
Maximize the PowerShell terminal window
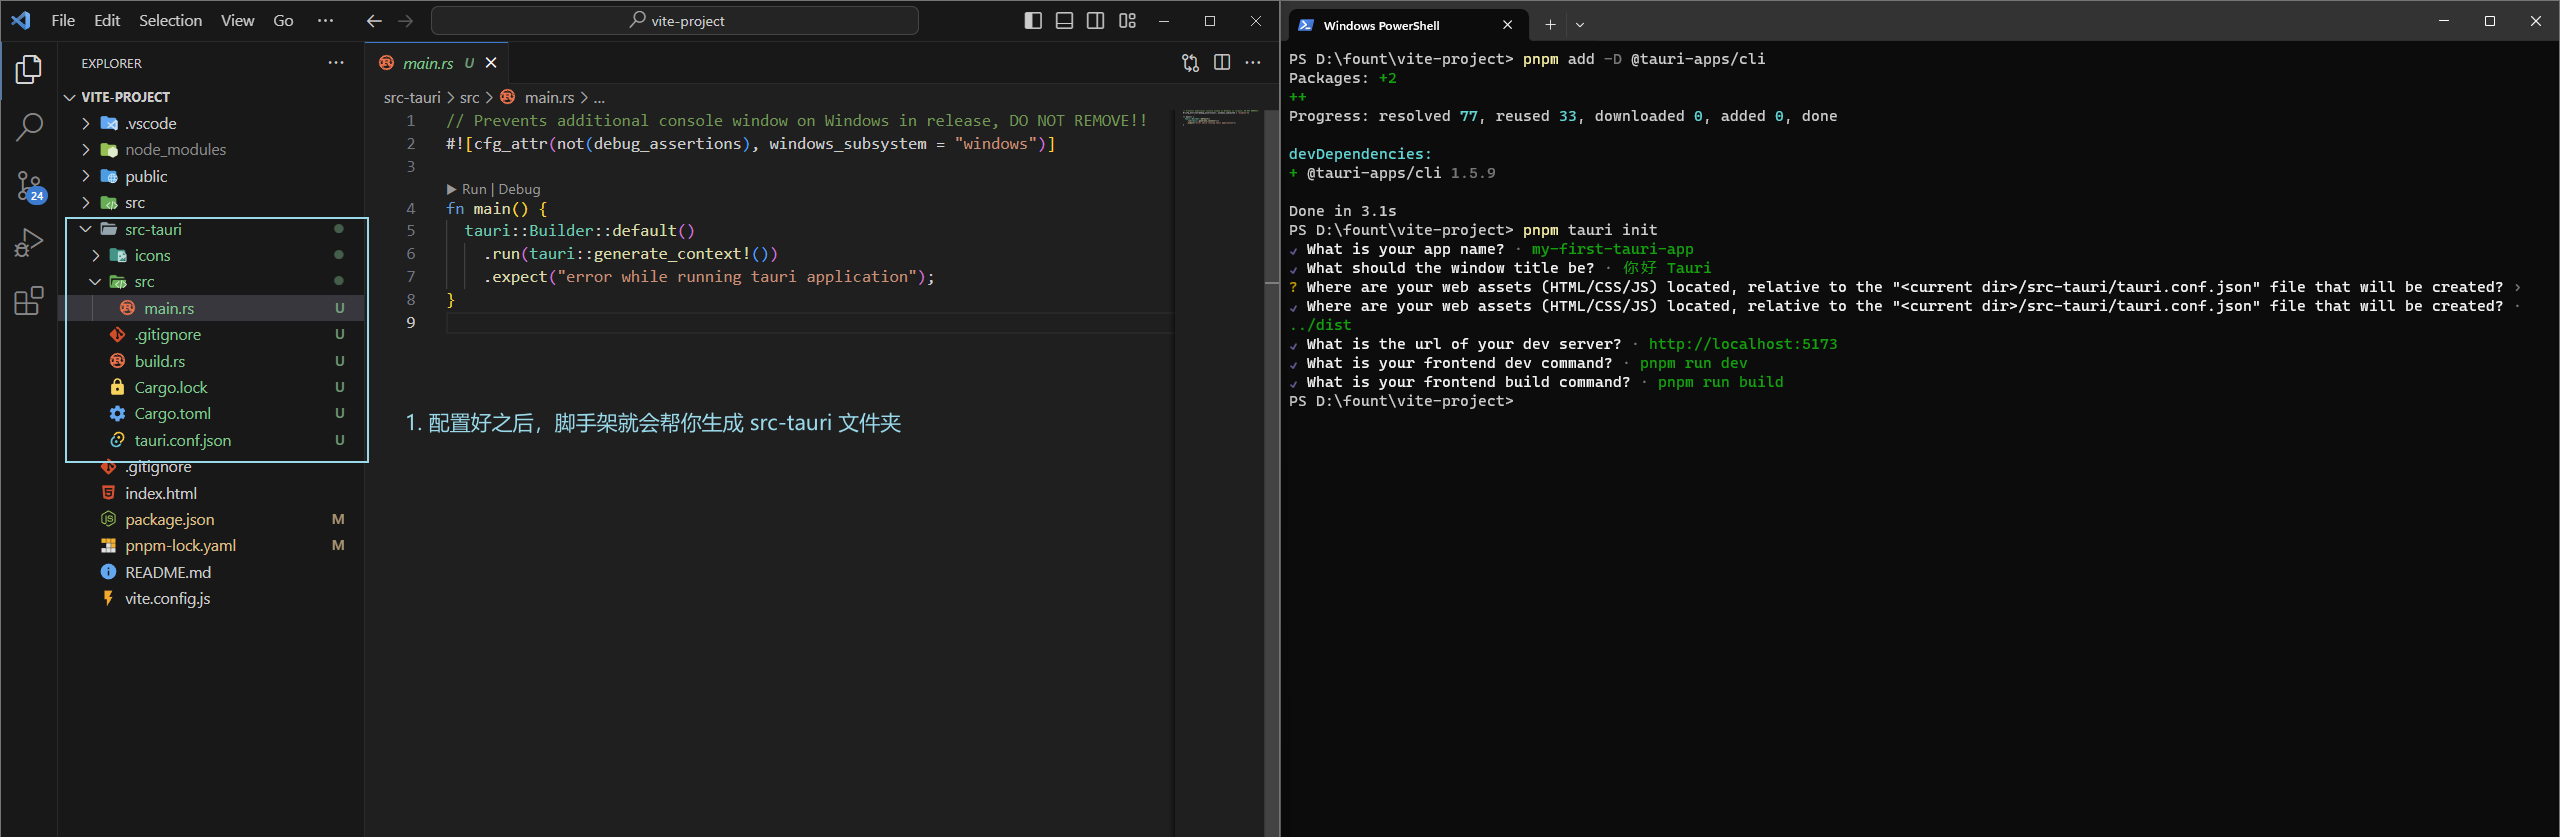2490,21
